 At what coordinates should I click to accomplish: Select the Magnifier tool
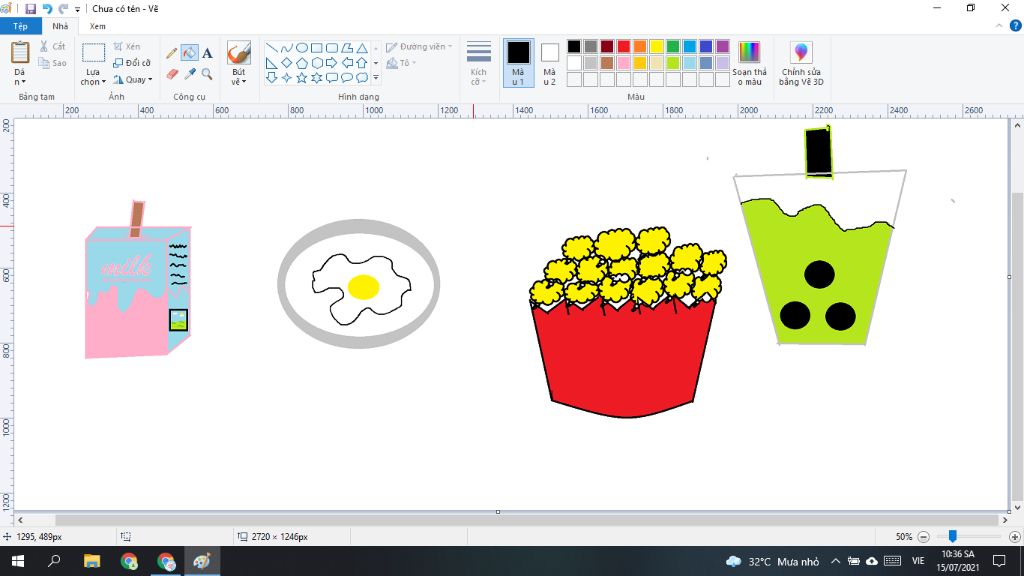pyautogui.click(x=207, y=74)
